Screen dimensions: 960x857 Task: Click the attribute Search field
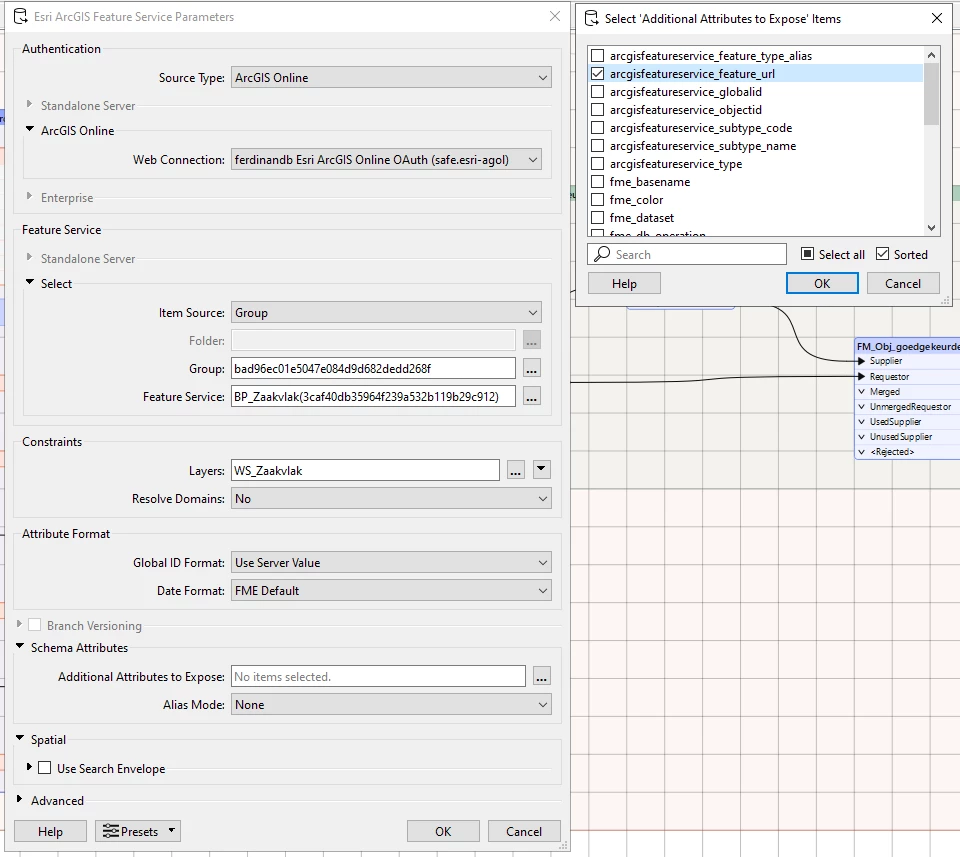click(687, 254)
